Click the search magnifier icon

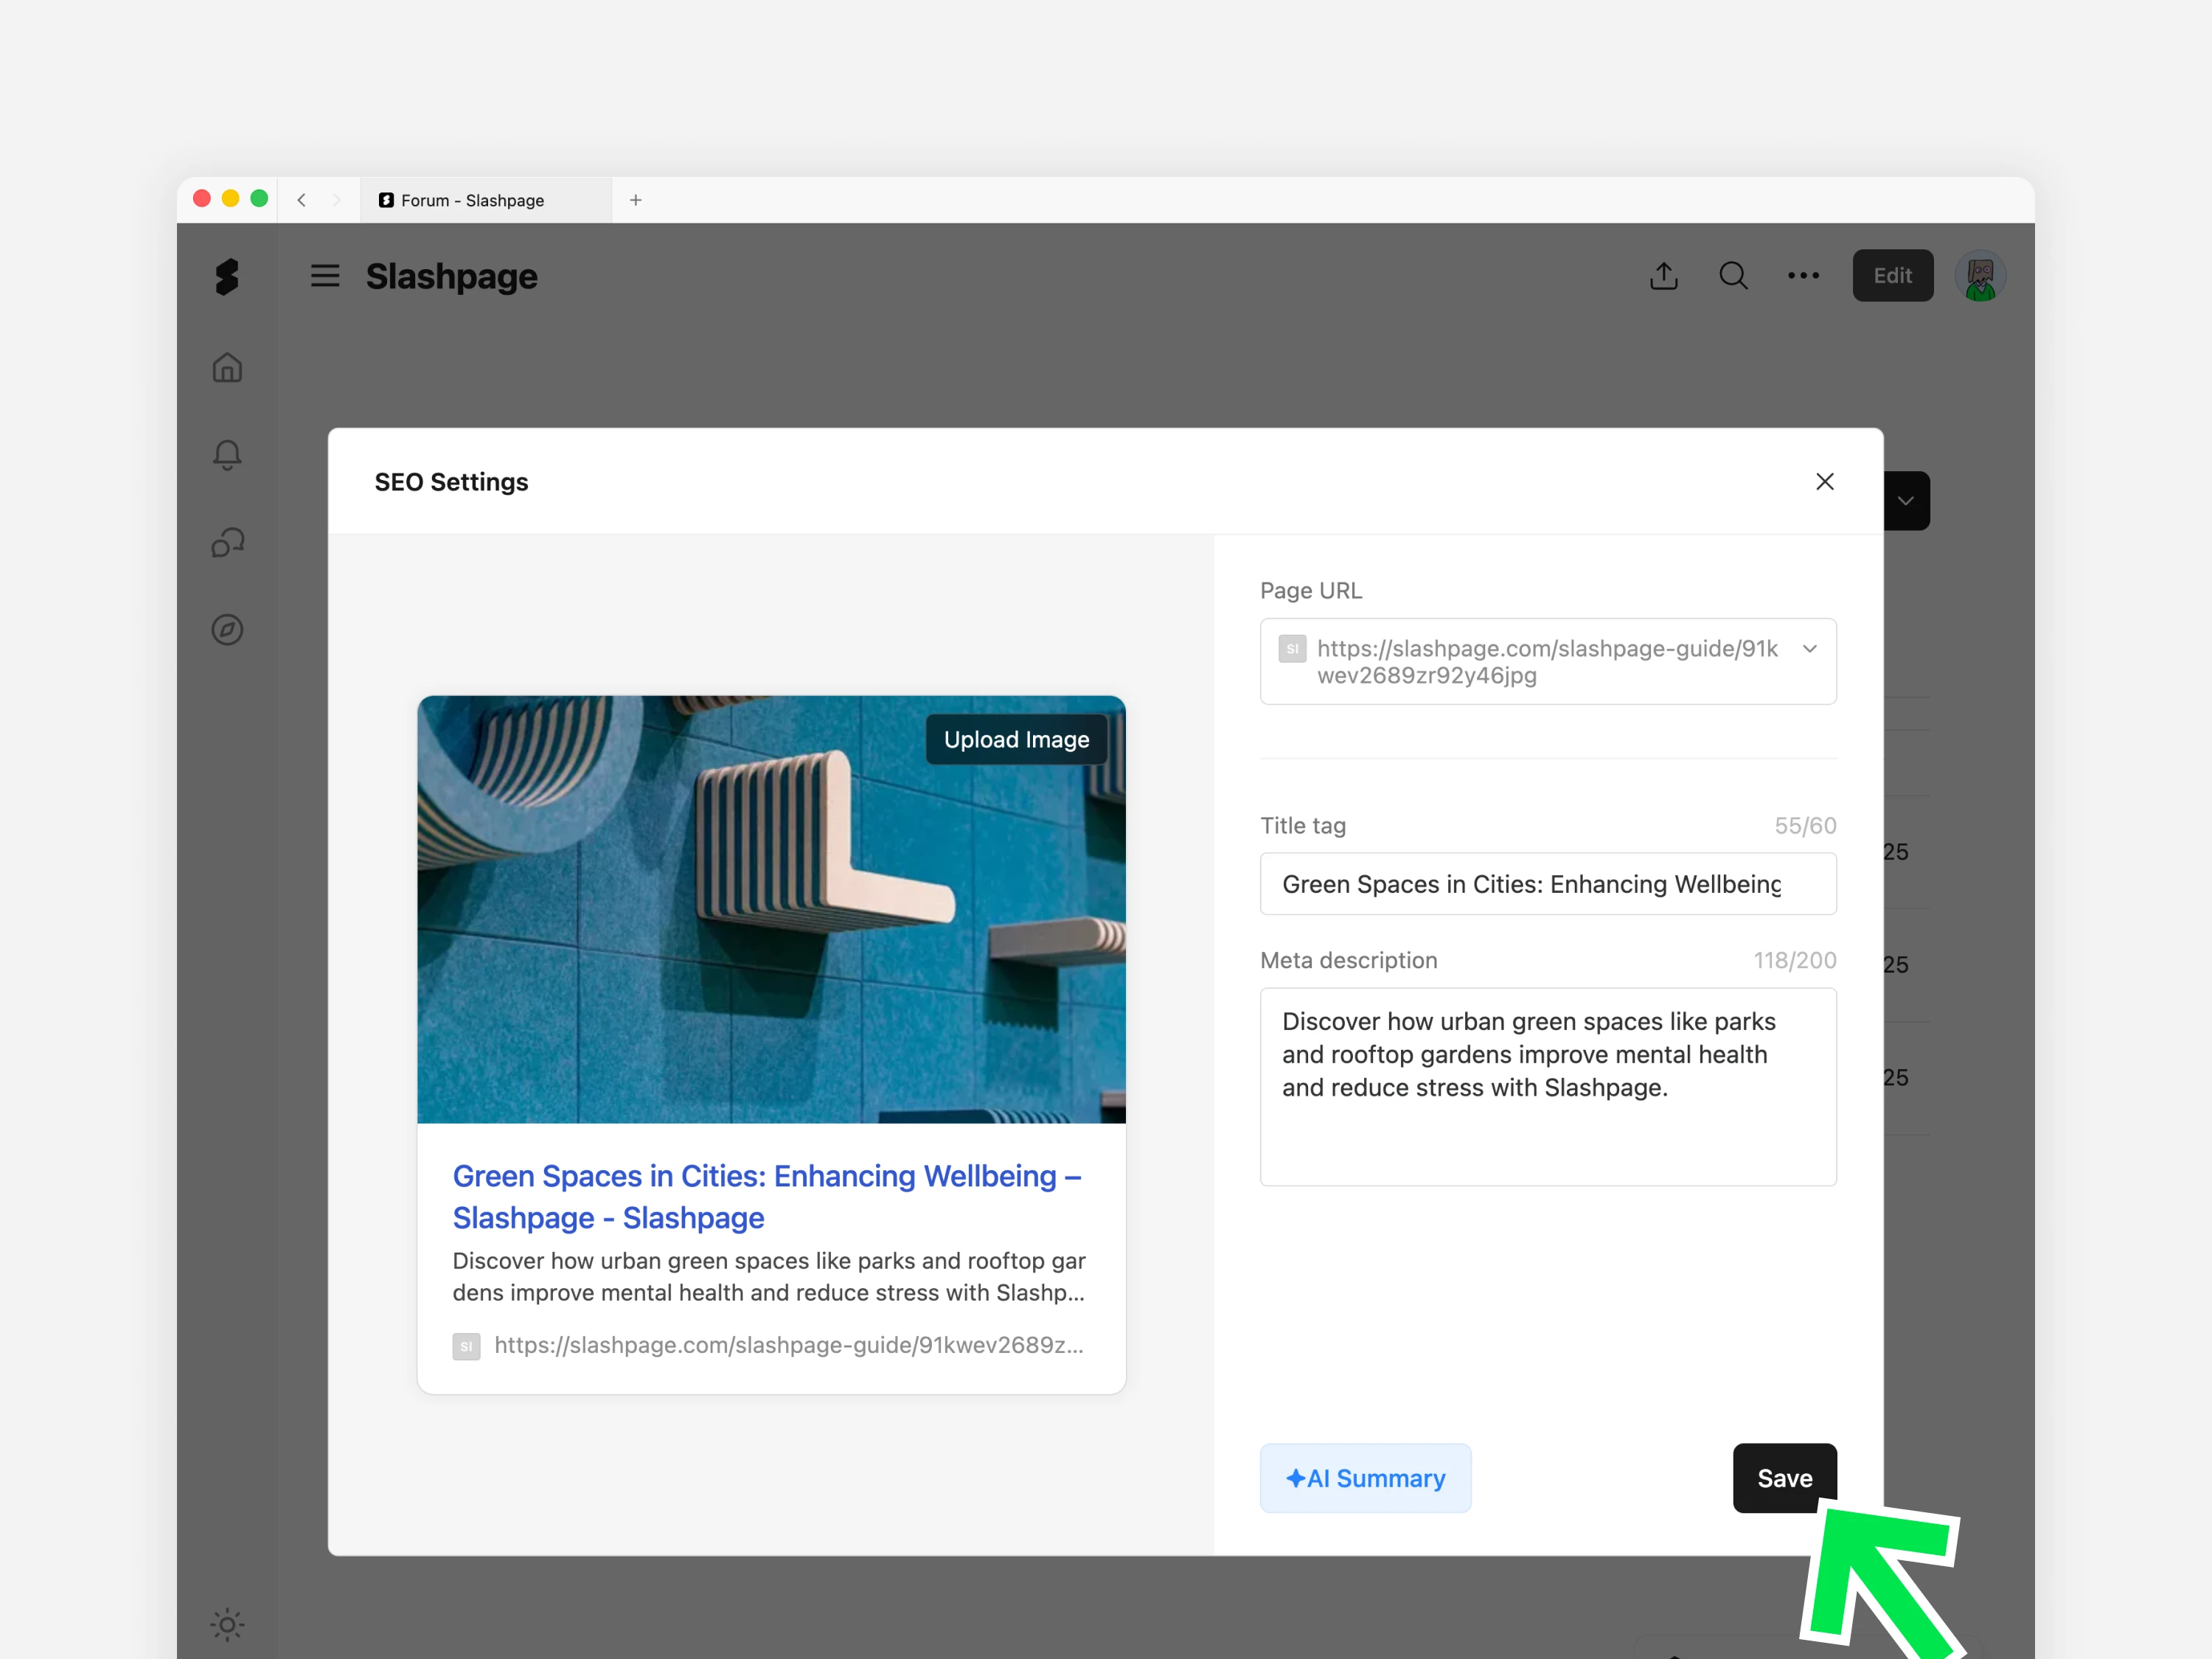1733,276
